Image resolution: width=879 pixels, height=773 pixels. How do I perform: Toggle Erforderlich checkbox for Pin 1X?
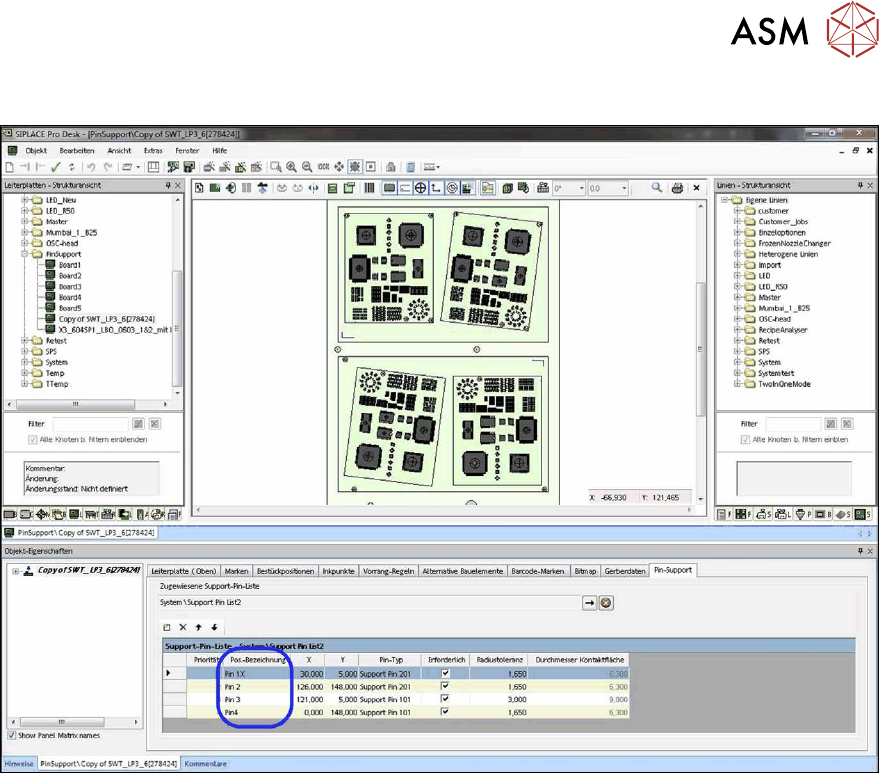[x=445, y=673]
